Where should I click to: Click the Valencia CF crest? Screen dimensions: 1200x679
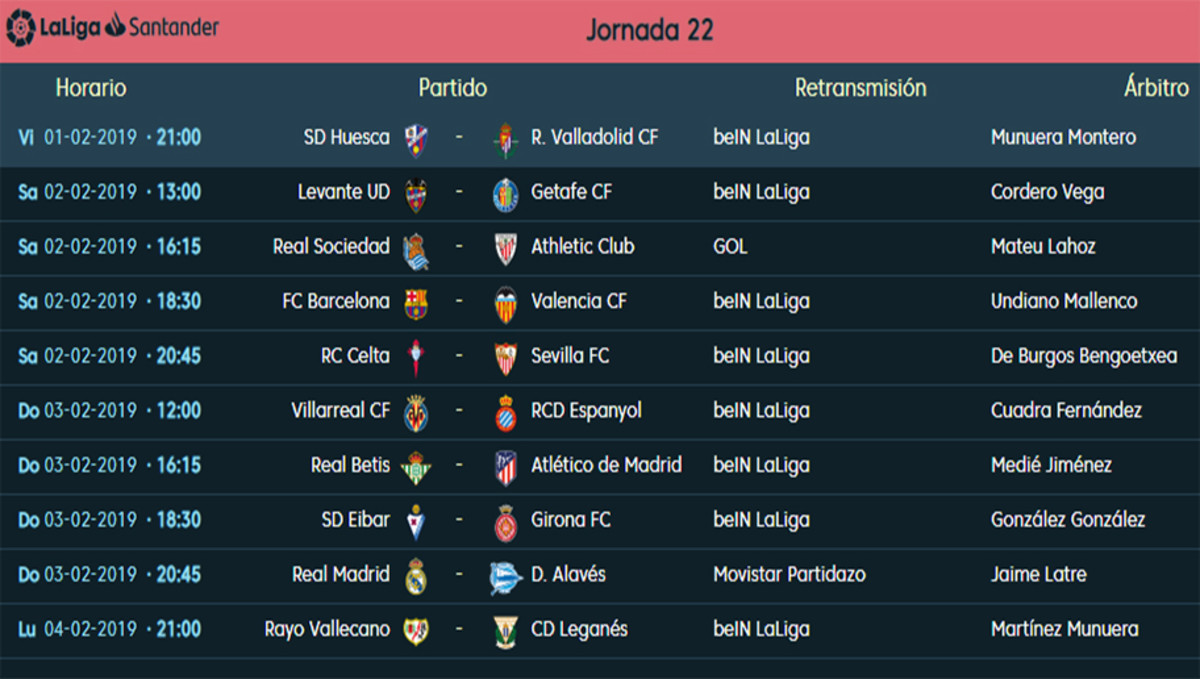(x=506, y=304)
